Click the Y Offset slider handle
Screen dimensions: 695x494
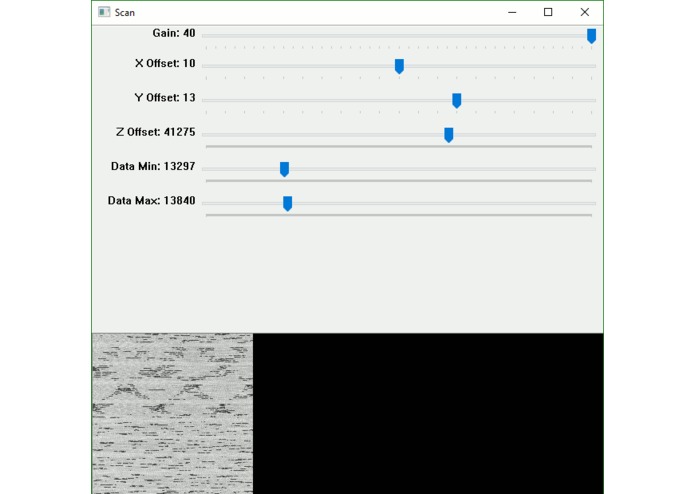[457, 100]
